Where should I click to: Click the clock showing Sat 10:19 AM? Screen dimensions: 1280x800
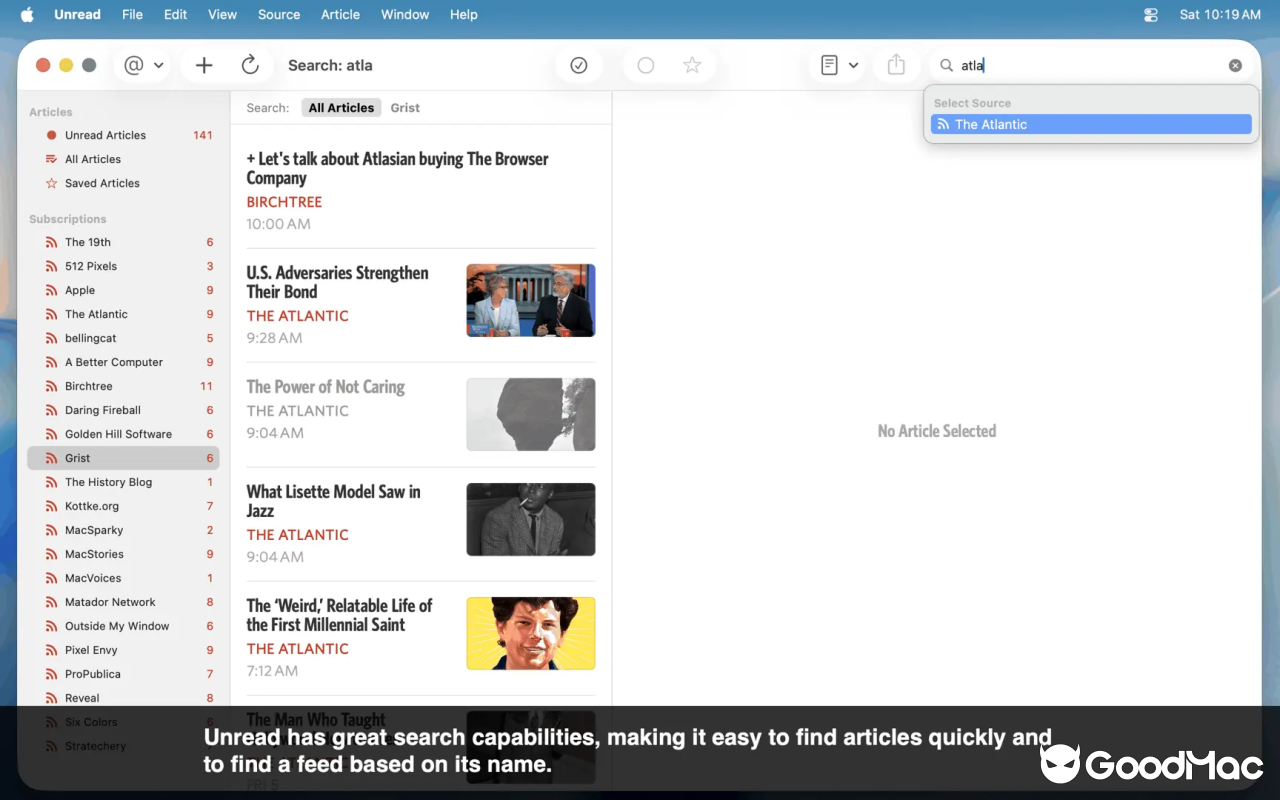point(1219,14)
